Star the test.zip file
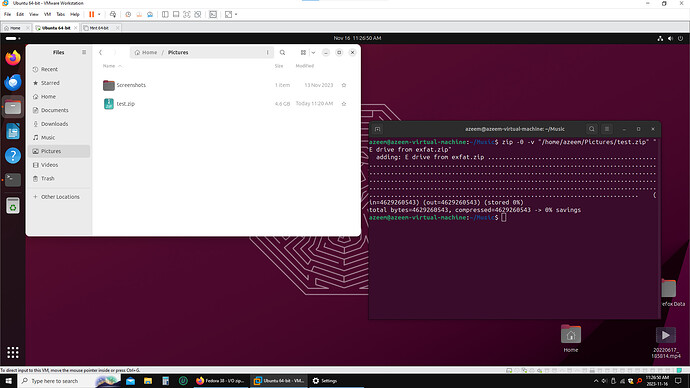 tap(344, 104)
